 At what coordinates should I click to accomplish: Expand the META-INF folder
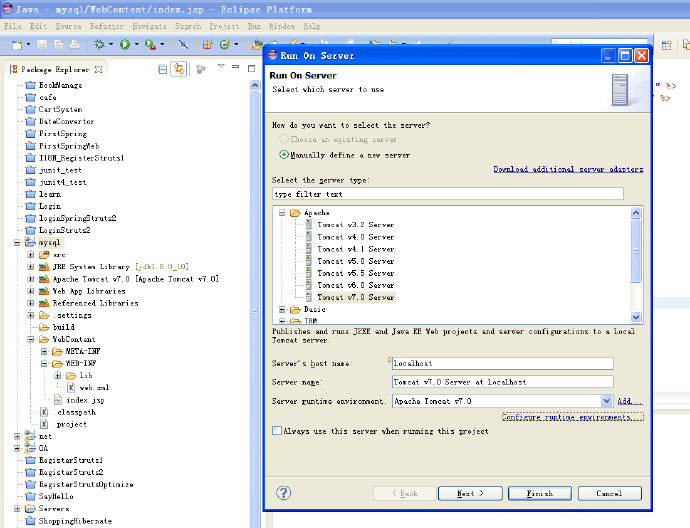(44, 351)
